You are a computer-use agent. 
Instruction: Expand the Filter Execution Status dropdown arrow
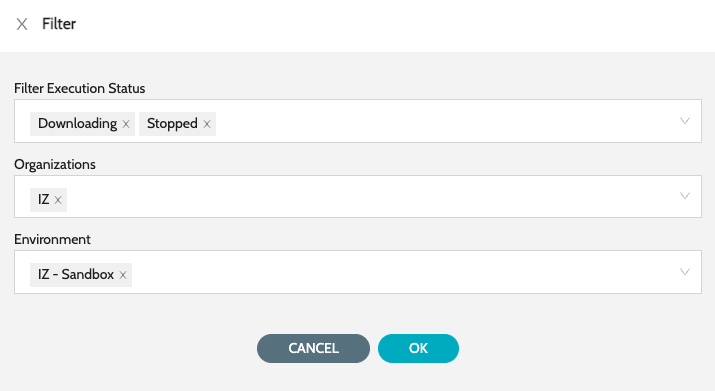[x=684, y=121]
